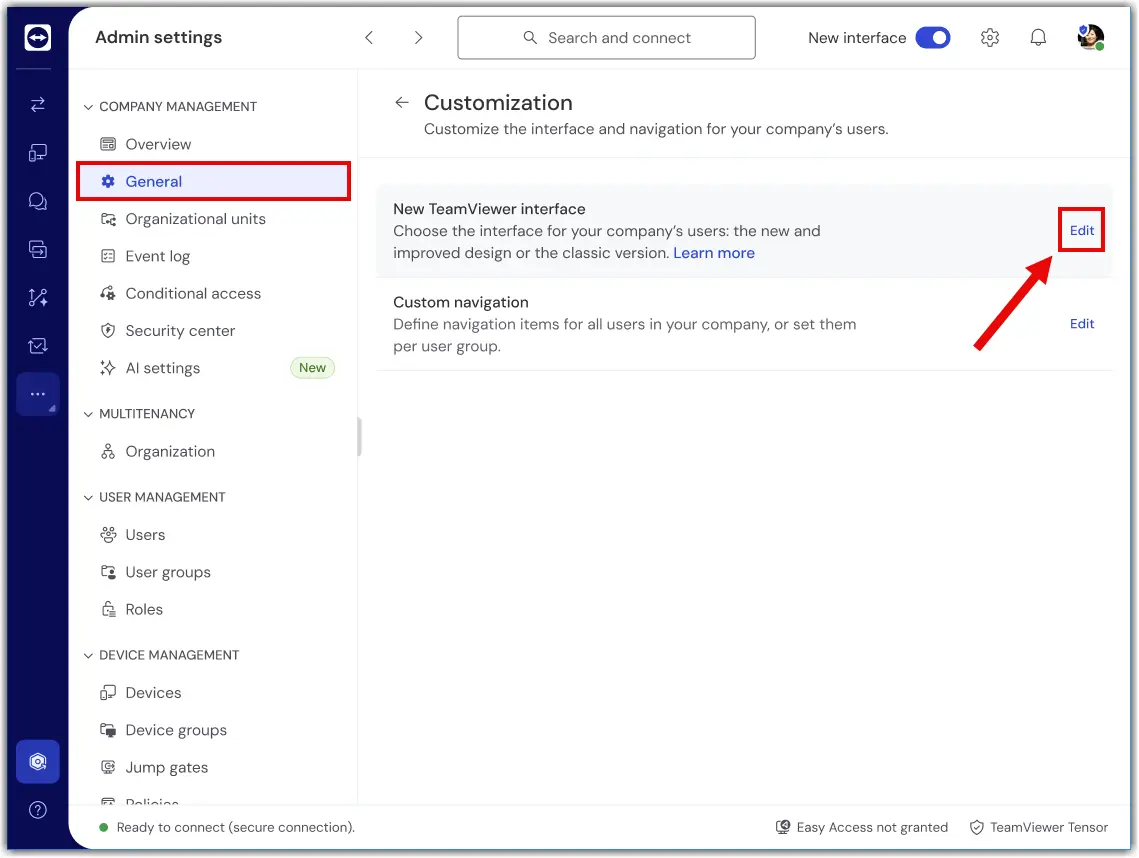Click the Easy Access not granted status
This screenshot has height=858, width=1139.
[862, 827]
